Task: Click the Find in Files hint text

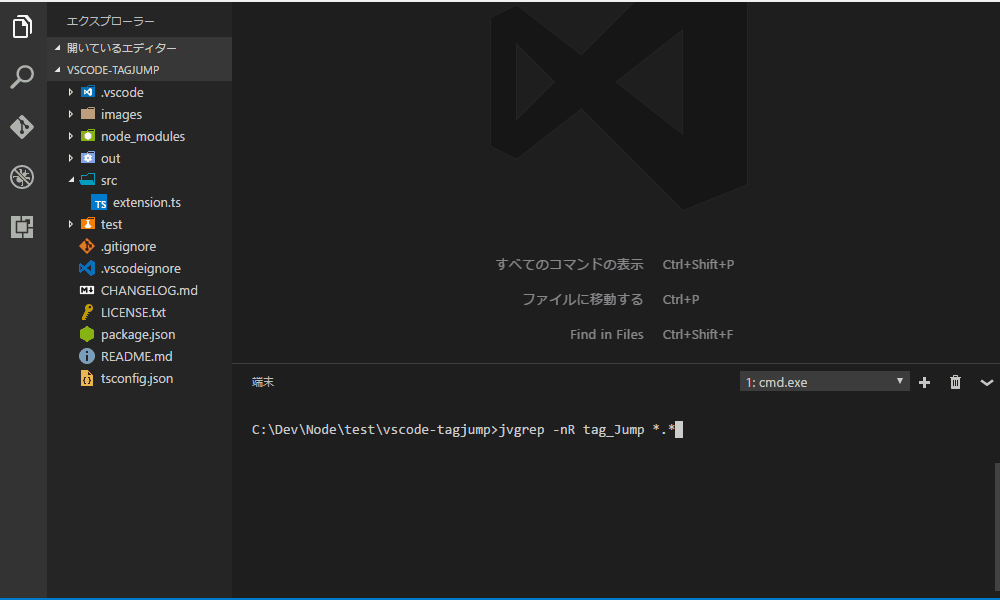Action: pyautogui.click(x=607, y=334)
